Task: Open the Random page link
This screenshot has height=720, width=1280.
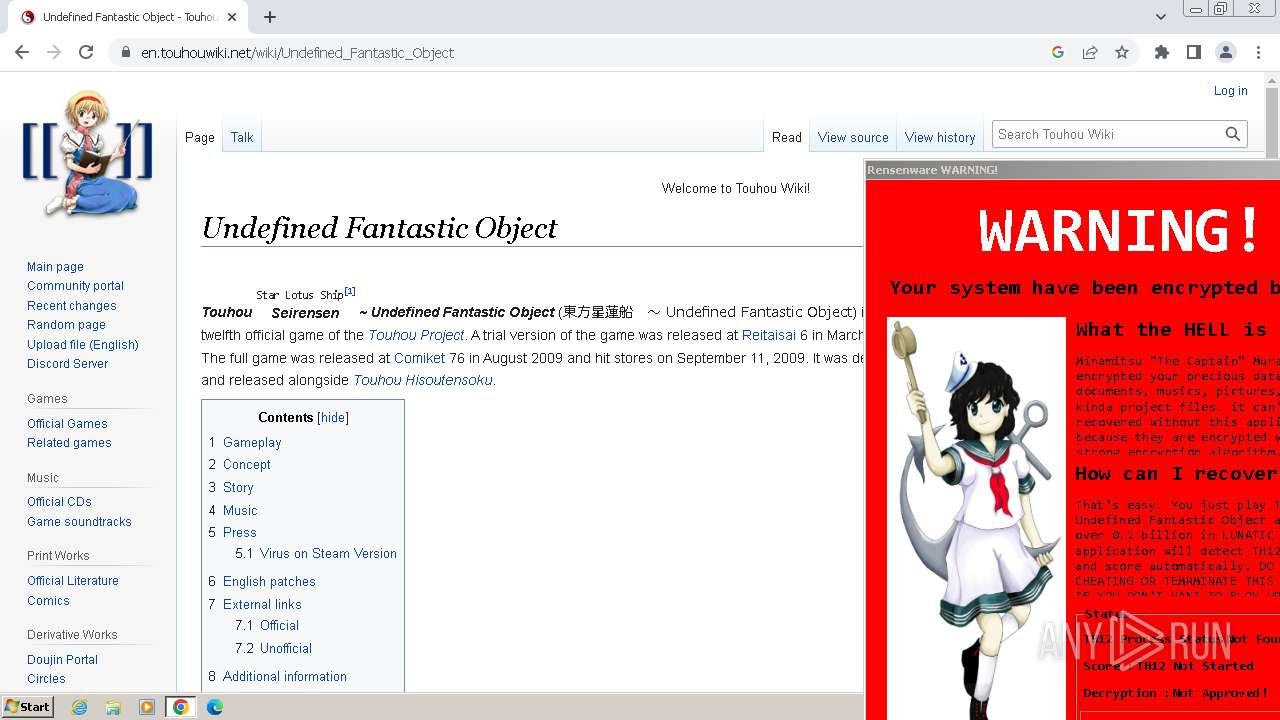Action: (x=66, y=325)
